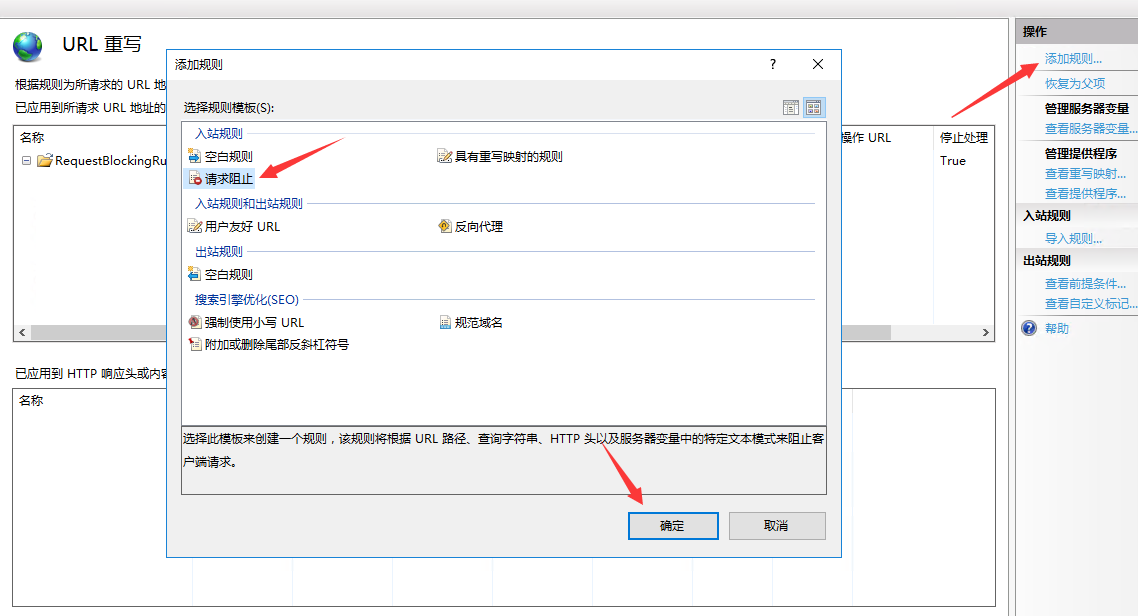
Task: Click the 取消 button
Action: click(776, 526)
